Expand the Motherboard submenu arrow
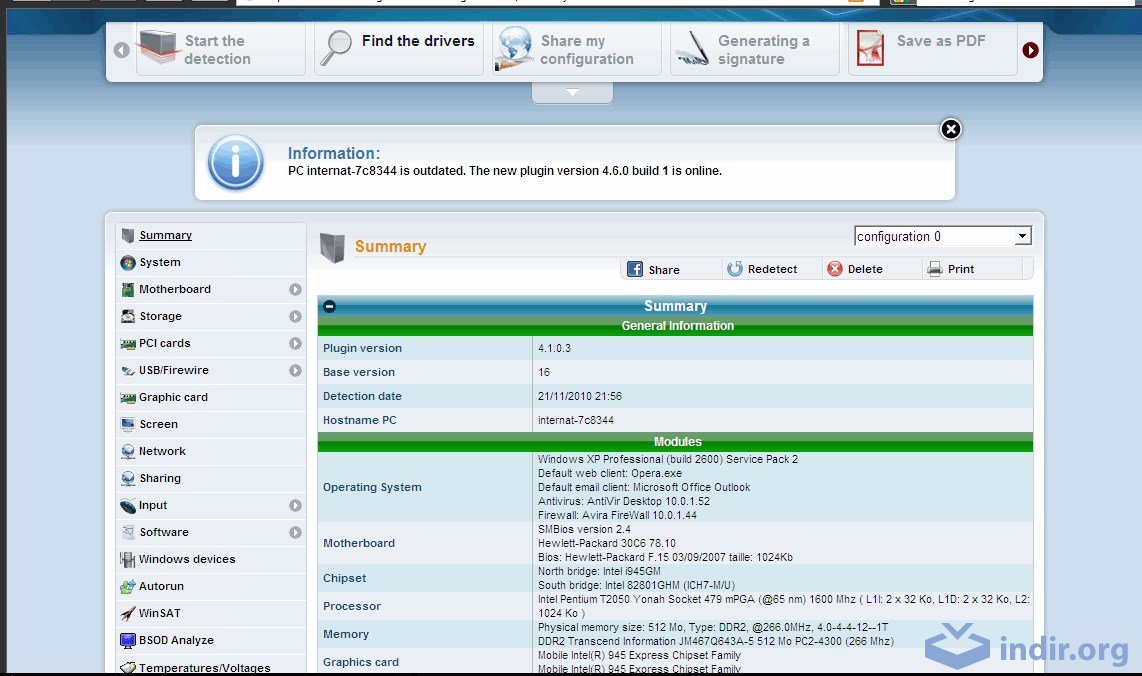 [x=295, y=289]
